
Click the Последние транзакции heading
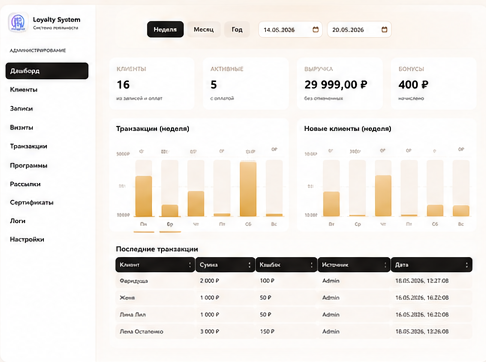point(157,249)
